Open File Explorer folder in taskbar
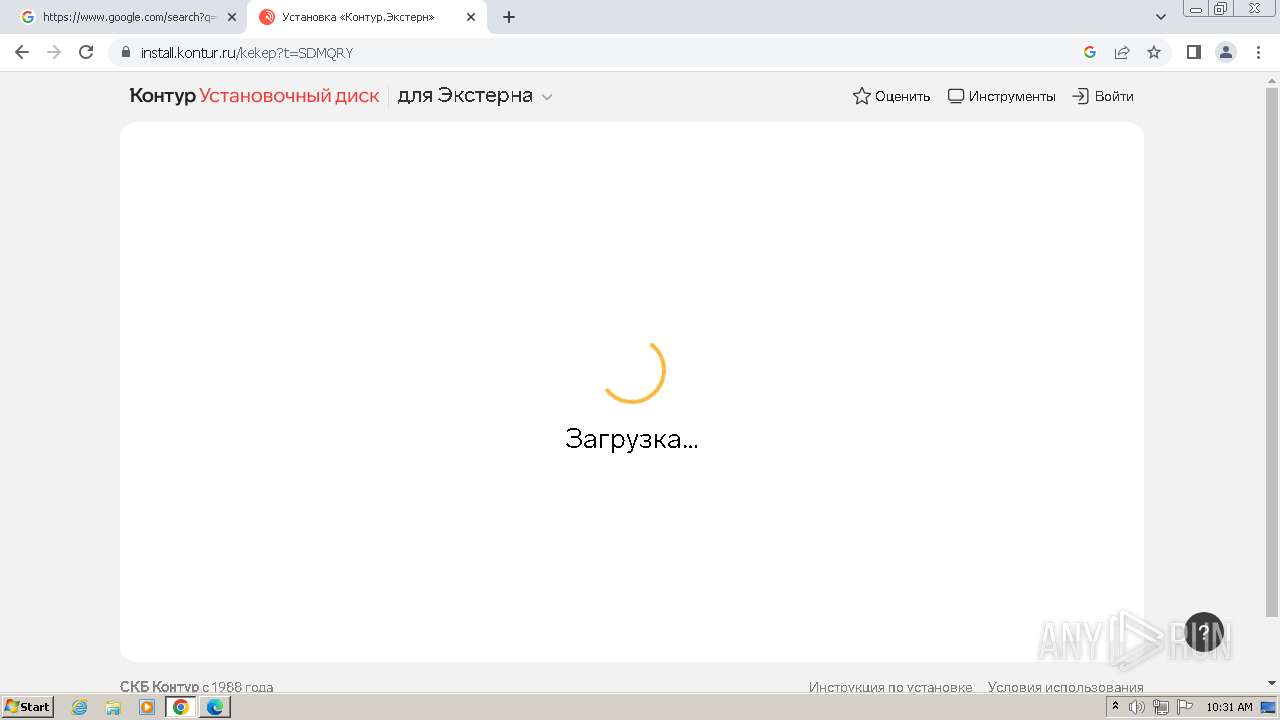Image resolution: width=1280 pixels, height=720 pixels. (x=113, y=707)
